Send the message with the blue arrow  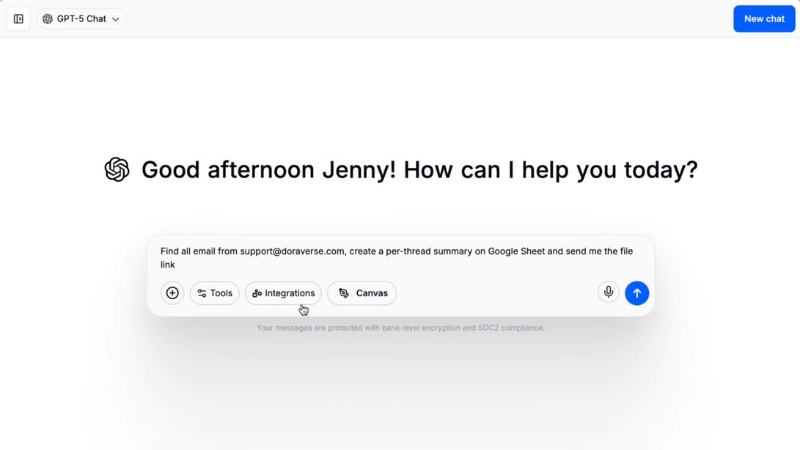637,293
